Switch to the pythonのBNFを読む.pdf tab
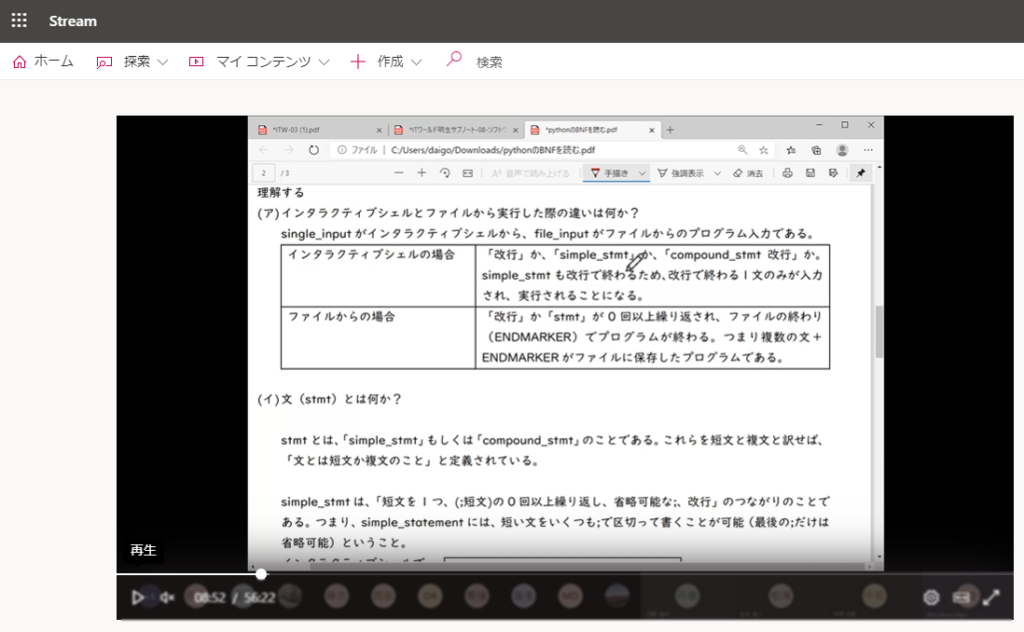The width and height of the screenshot is (1024, 632). tap(585, 130)
